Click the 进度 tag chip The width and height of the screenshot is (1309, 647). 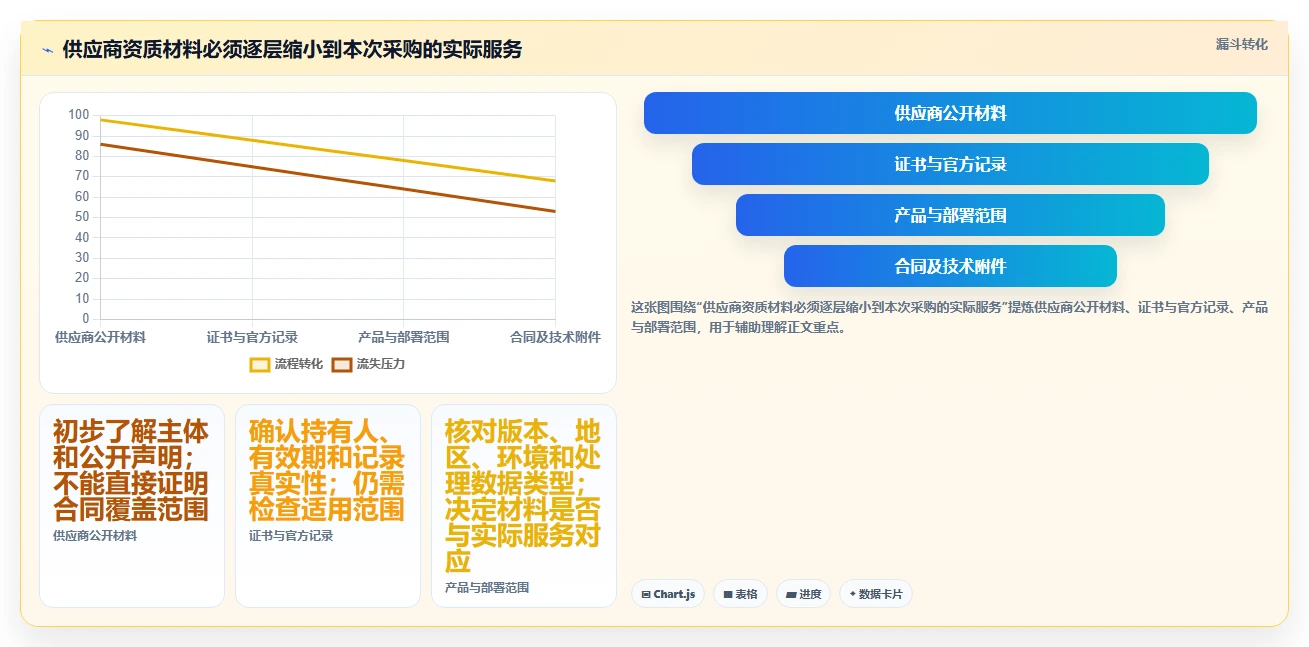pos(803,594)
